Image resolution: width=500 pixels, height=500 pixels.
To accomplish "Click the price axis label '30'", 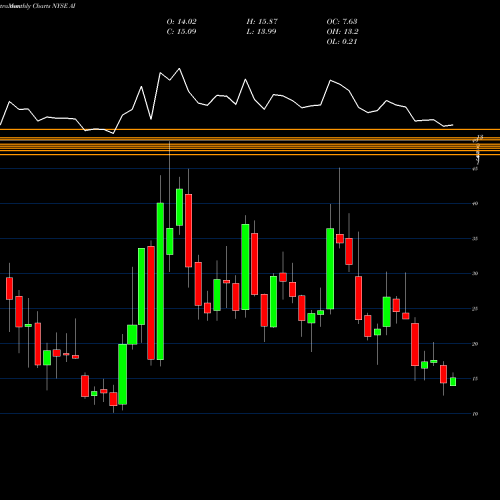I will [475, 274].
